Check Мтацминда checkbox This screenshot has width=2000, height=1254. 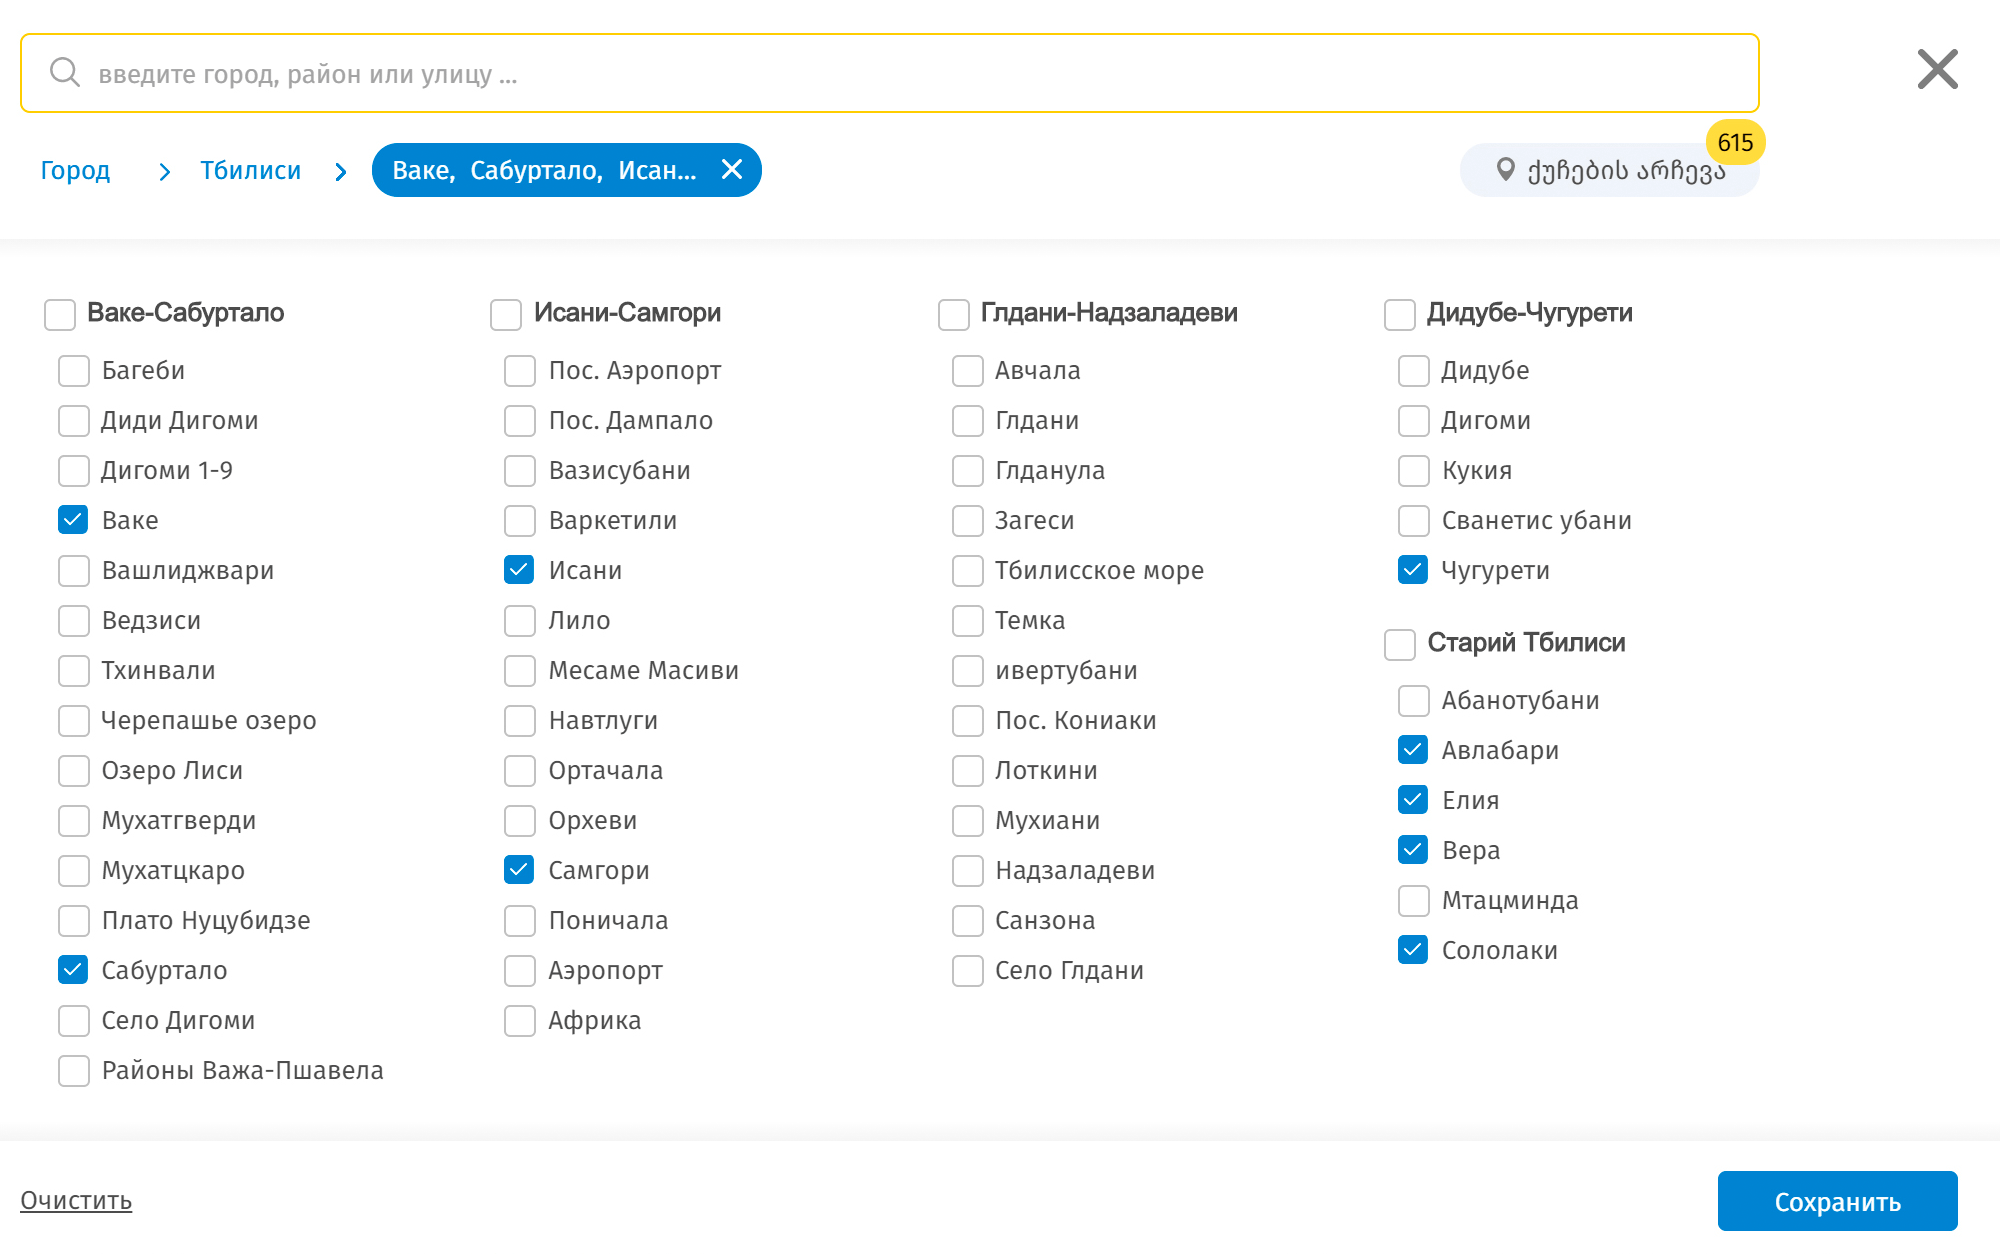[1413, 901]
